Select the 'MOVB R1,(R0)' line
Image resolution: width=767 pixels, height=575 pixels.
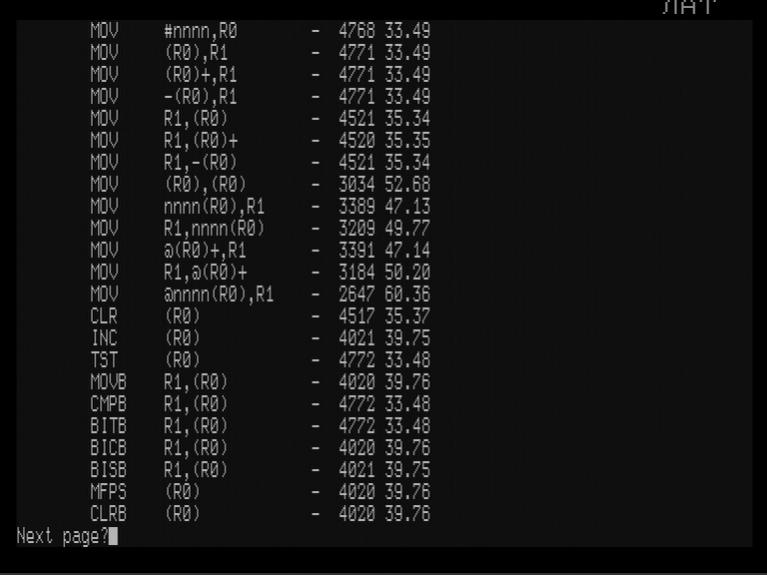point(260,382)
